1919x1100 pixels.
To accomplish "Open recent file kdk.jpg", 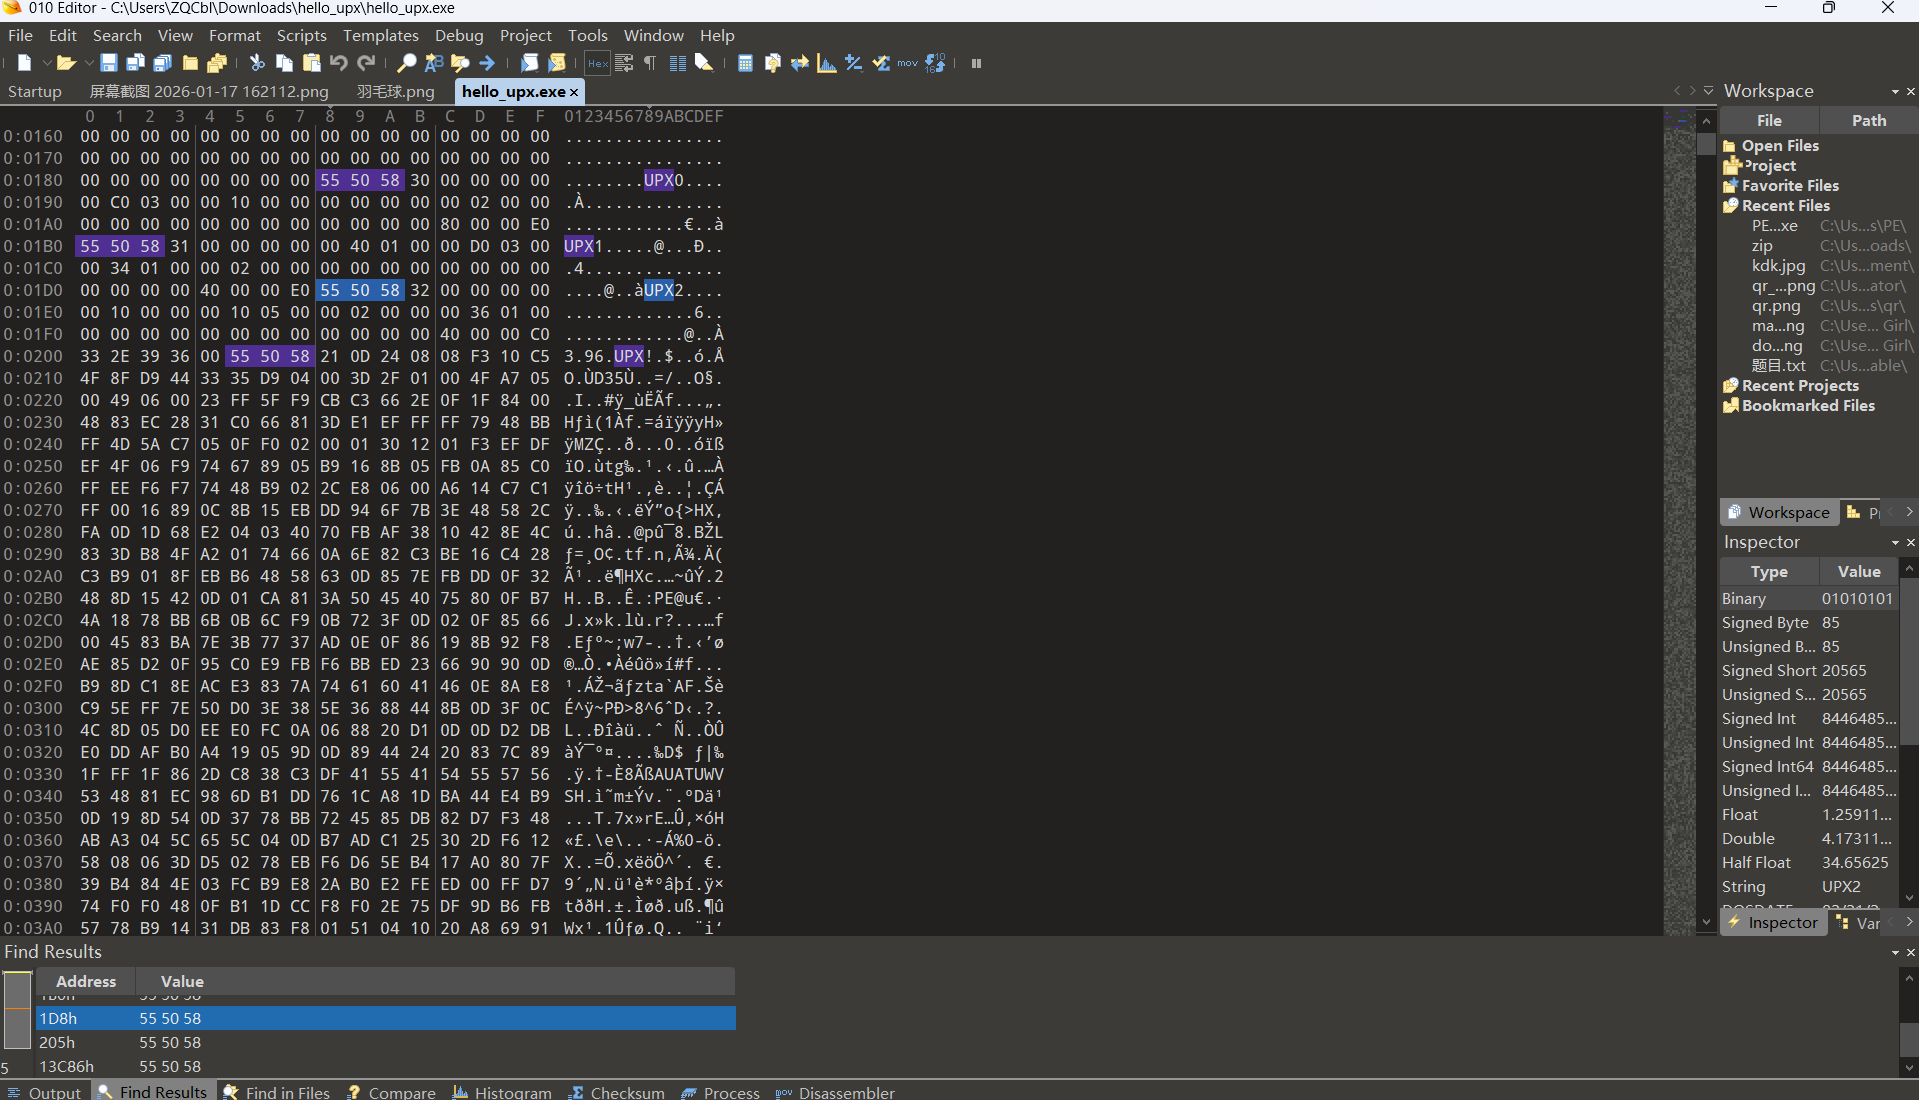I will coord(1778,266).
